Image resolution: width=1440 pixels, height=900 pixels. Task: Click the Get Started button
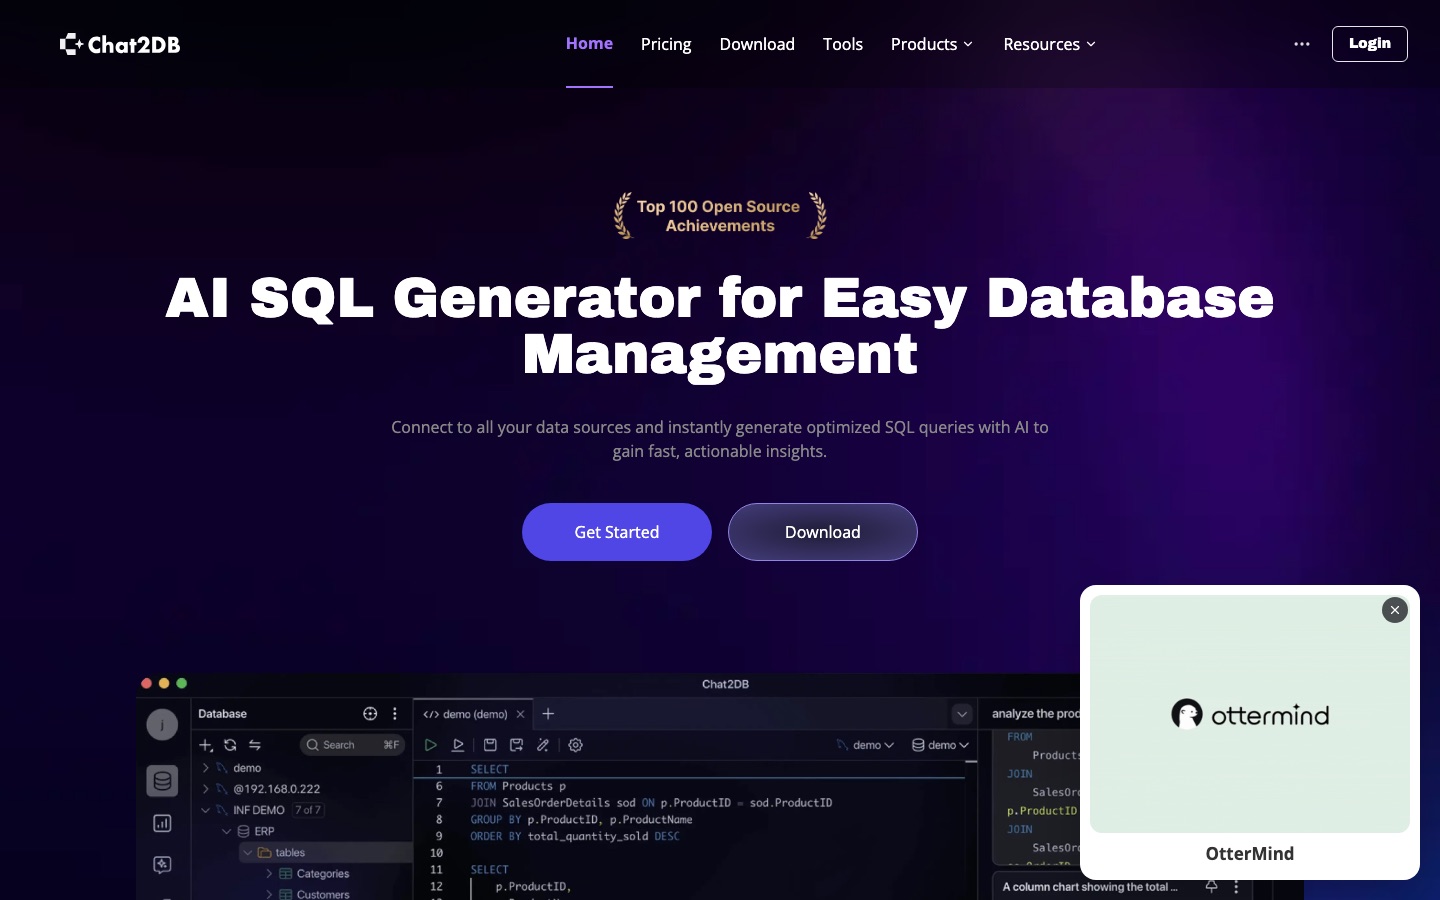click(x=617, y=532)
